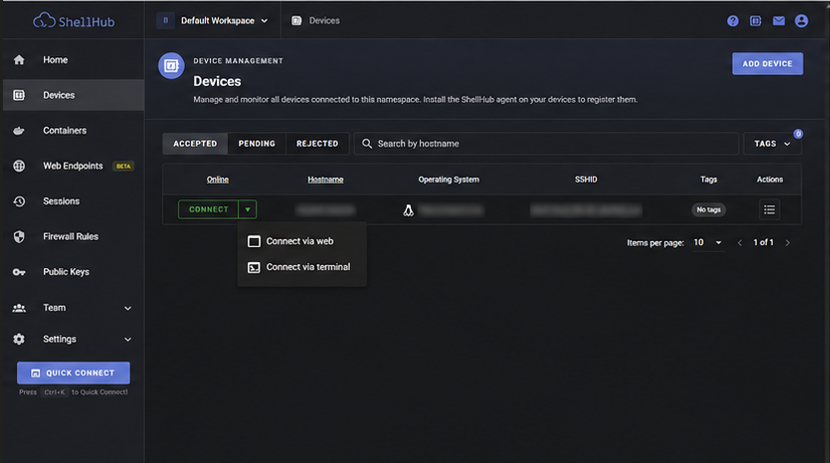Open the device row actions list icon
Screen dimensions: 830x463
(x=769, y=210)
